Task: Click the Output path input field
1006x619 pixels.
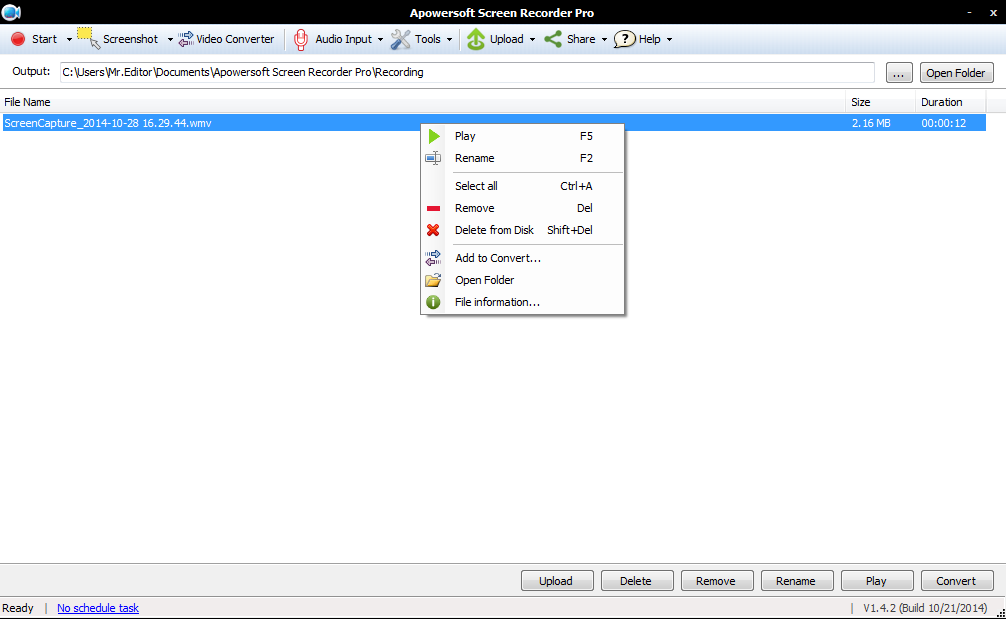Action: coord(467,72)
